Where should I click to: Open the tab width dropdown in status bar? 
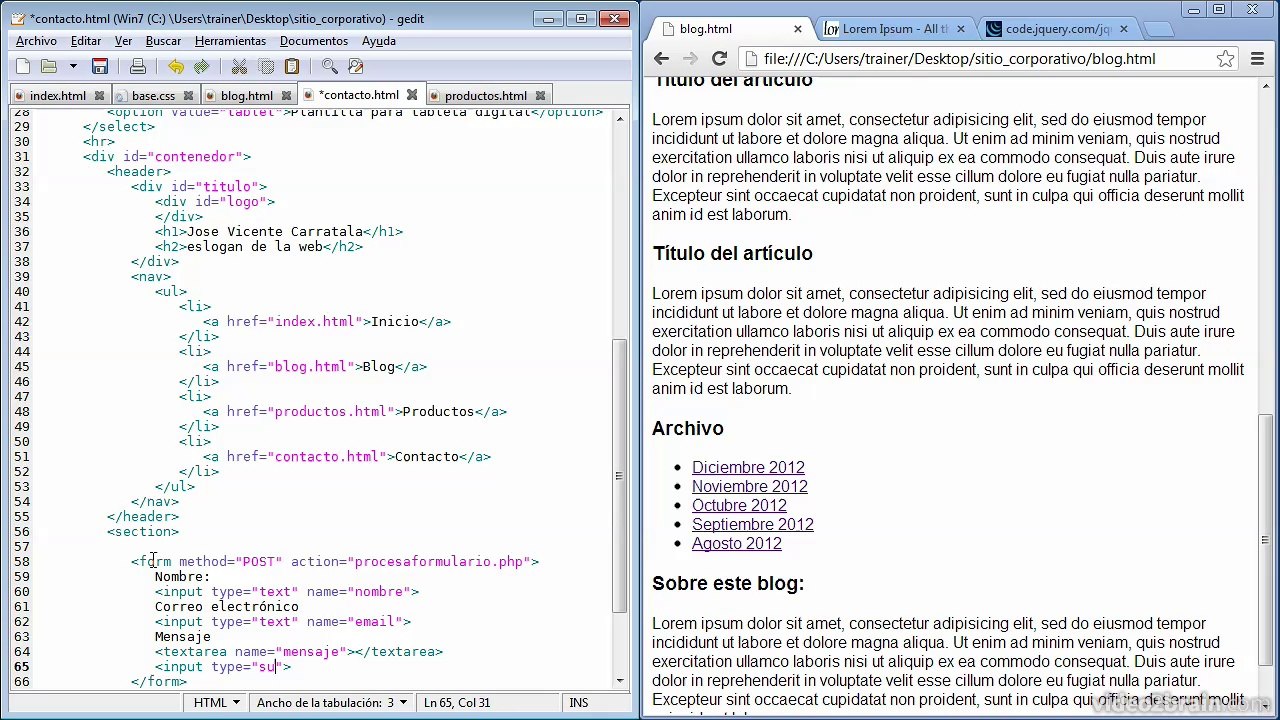pos(331,703)
